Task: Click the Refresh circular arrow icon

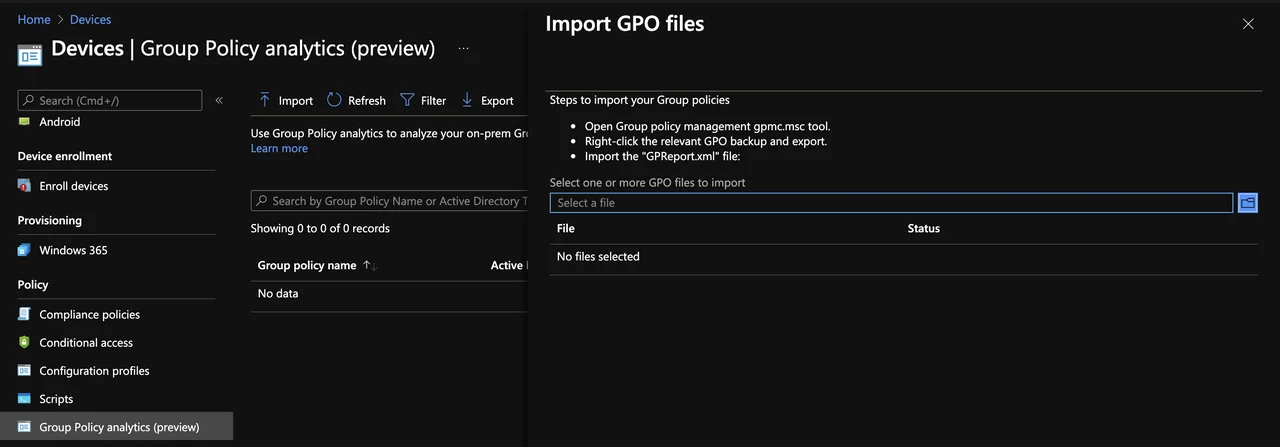Action: (334, 100)
